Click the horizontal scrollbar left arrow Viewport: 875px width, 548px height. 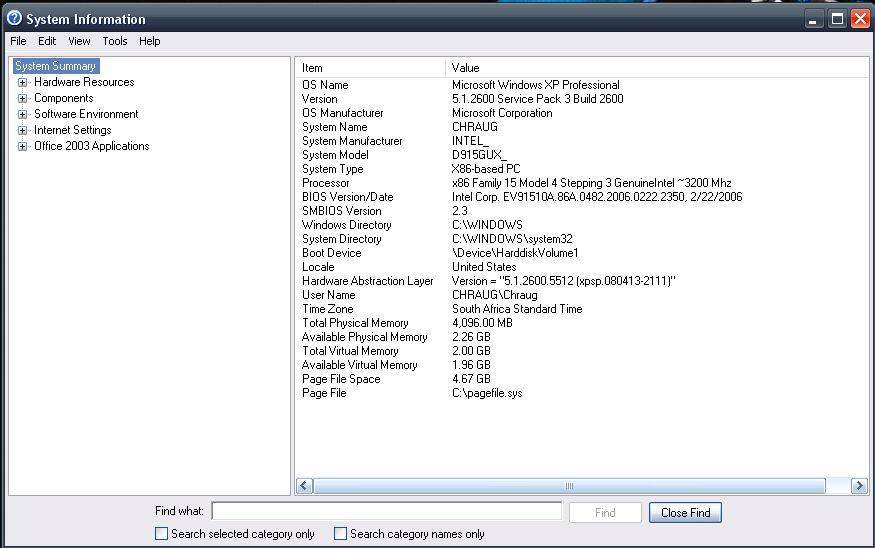304,486
